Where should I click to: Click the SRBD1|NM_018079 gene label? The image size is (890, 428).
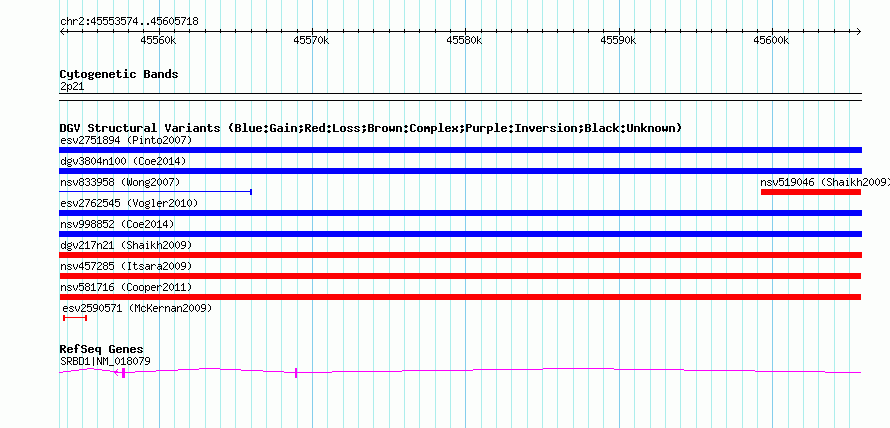point(105,361)
